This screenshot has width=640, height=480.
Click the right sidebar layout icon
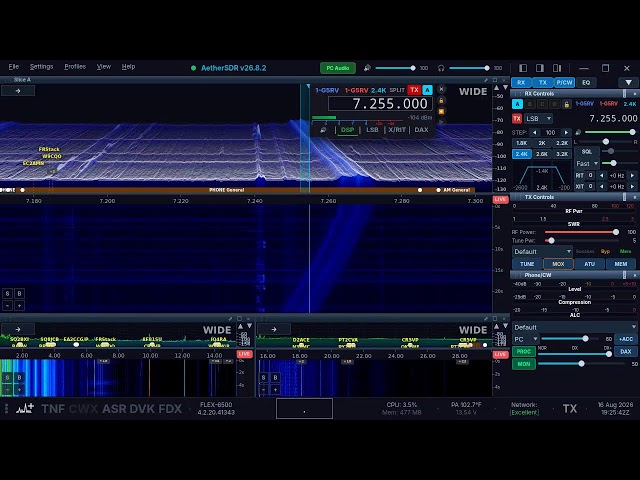(540, 68)
